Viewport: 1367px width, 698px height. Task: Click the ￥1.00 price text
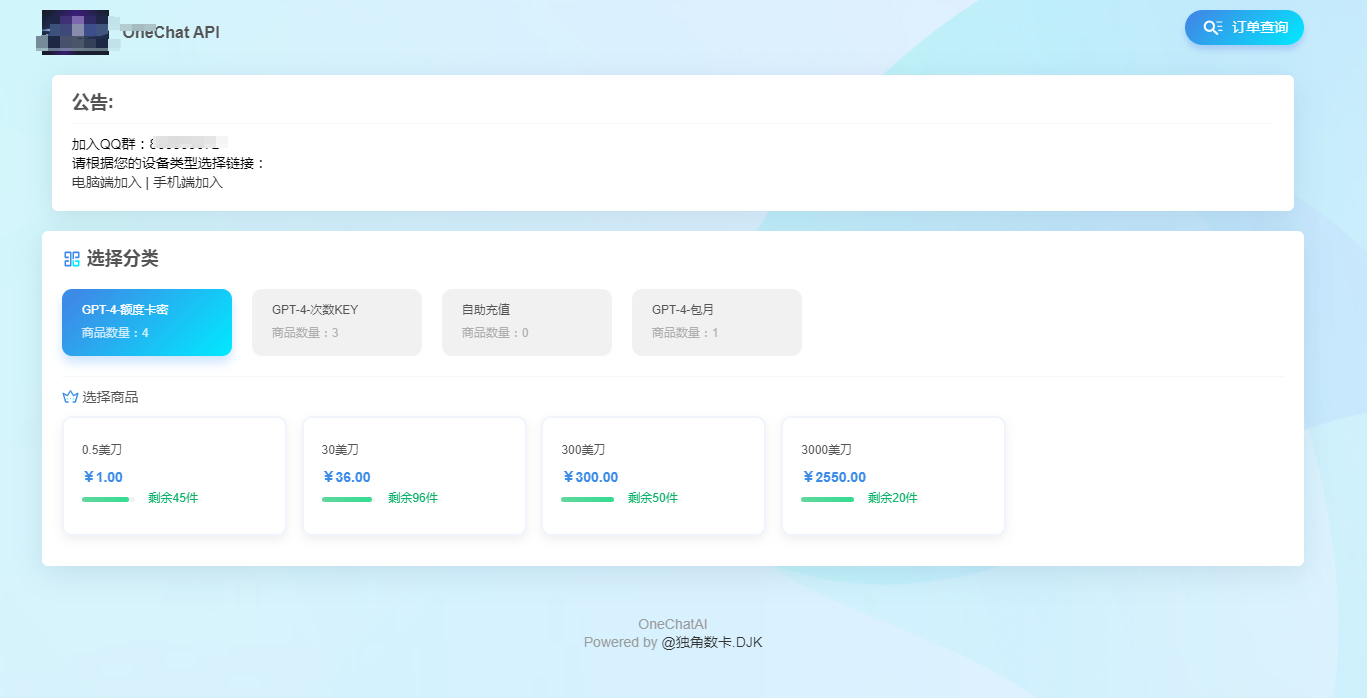(x=103, y=477)
